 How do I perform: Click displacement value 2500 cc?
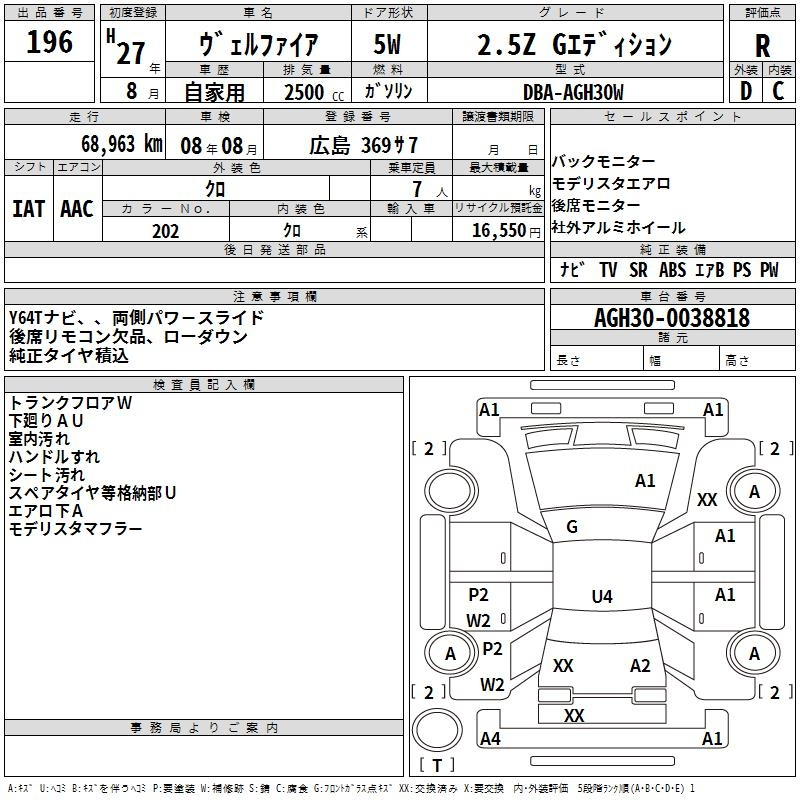click(x=314, y=92)
